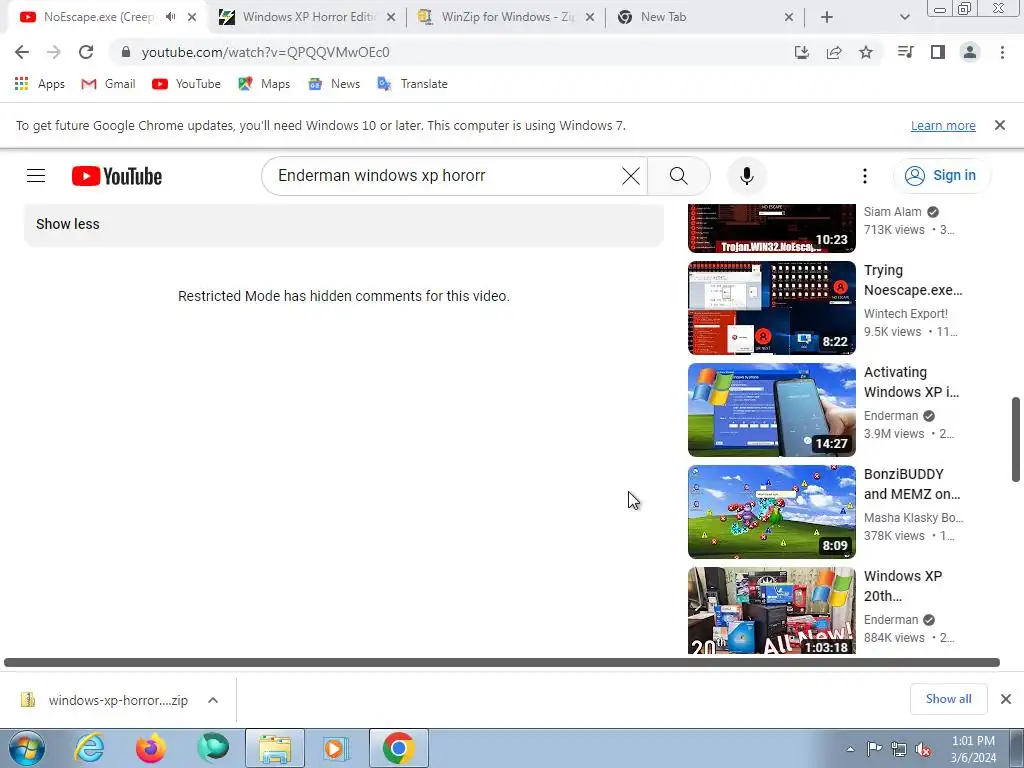Click Chrome taskbar button
The image size is (1024, 768).
click(x=399, y=748)
